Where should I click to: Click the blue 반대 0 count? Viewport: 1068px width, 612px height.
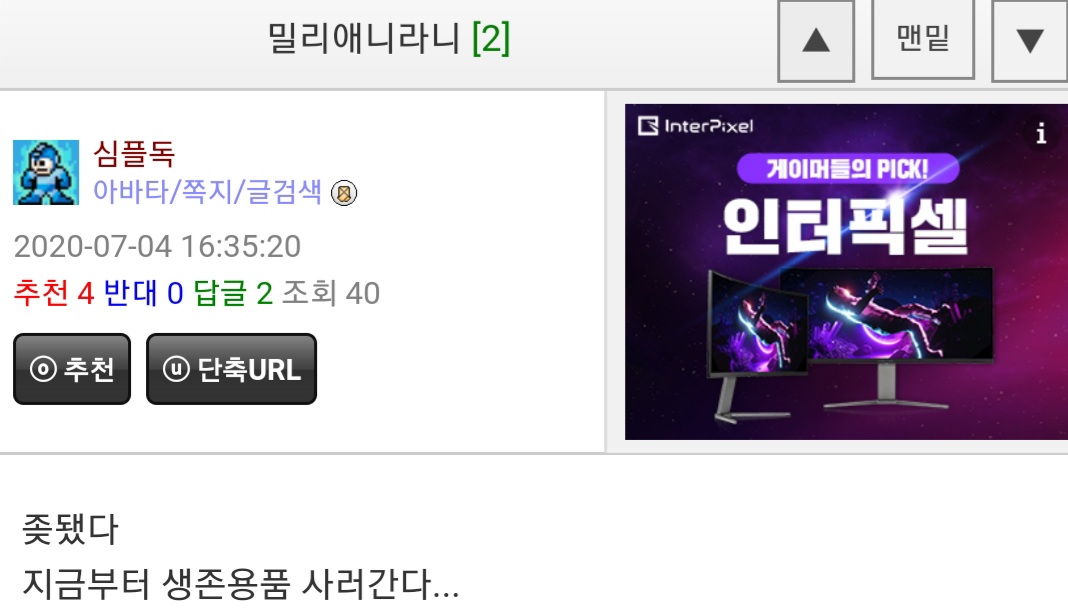(x=144, y=293)
